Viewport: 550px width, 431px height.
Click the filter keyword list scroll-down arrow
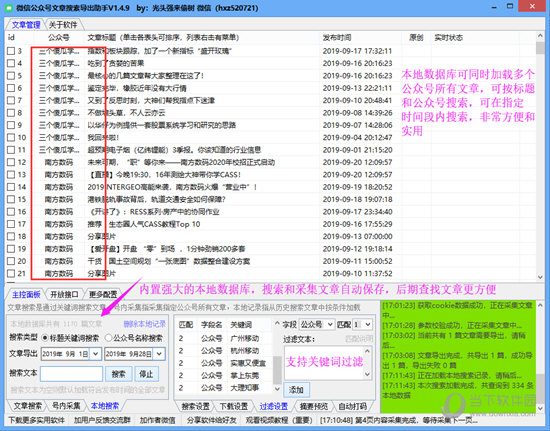pos(277,389)
